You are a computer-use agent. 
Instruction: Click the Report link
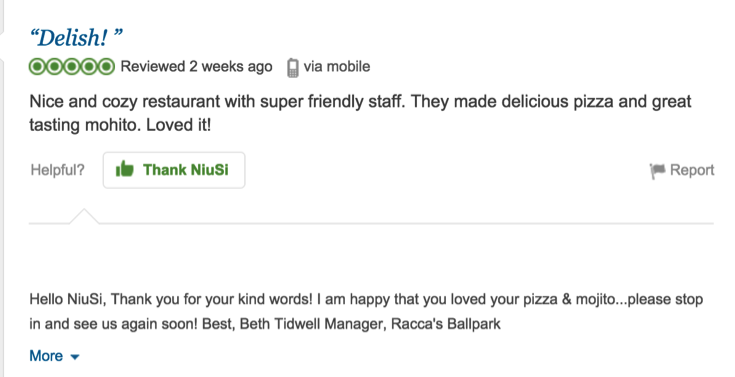point(692,170)
